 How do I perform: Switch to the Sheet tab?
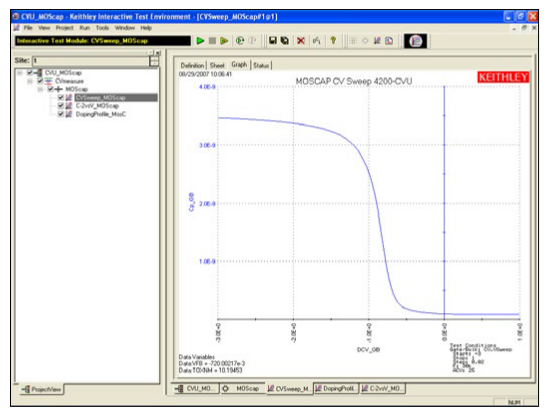coord(217,65)
